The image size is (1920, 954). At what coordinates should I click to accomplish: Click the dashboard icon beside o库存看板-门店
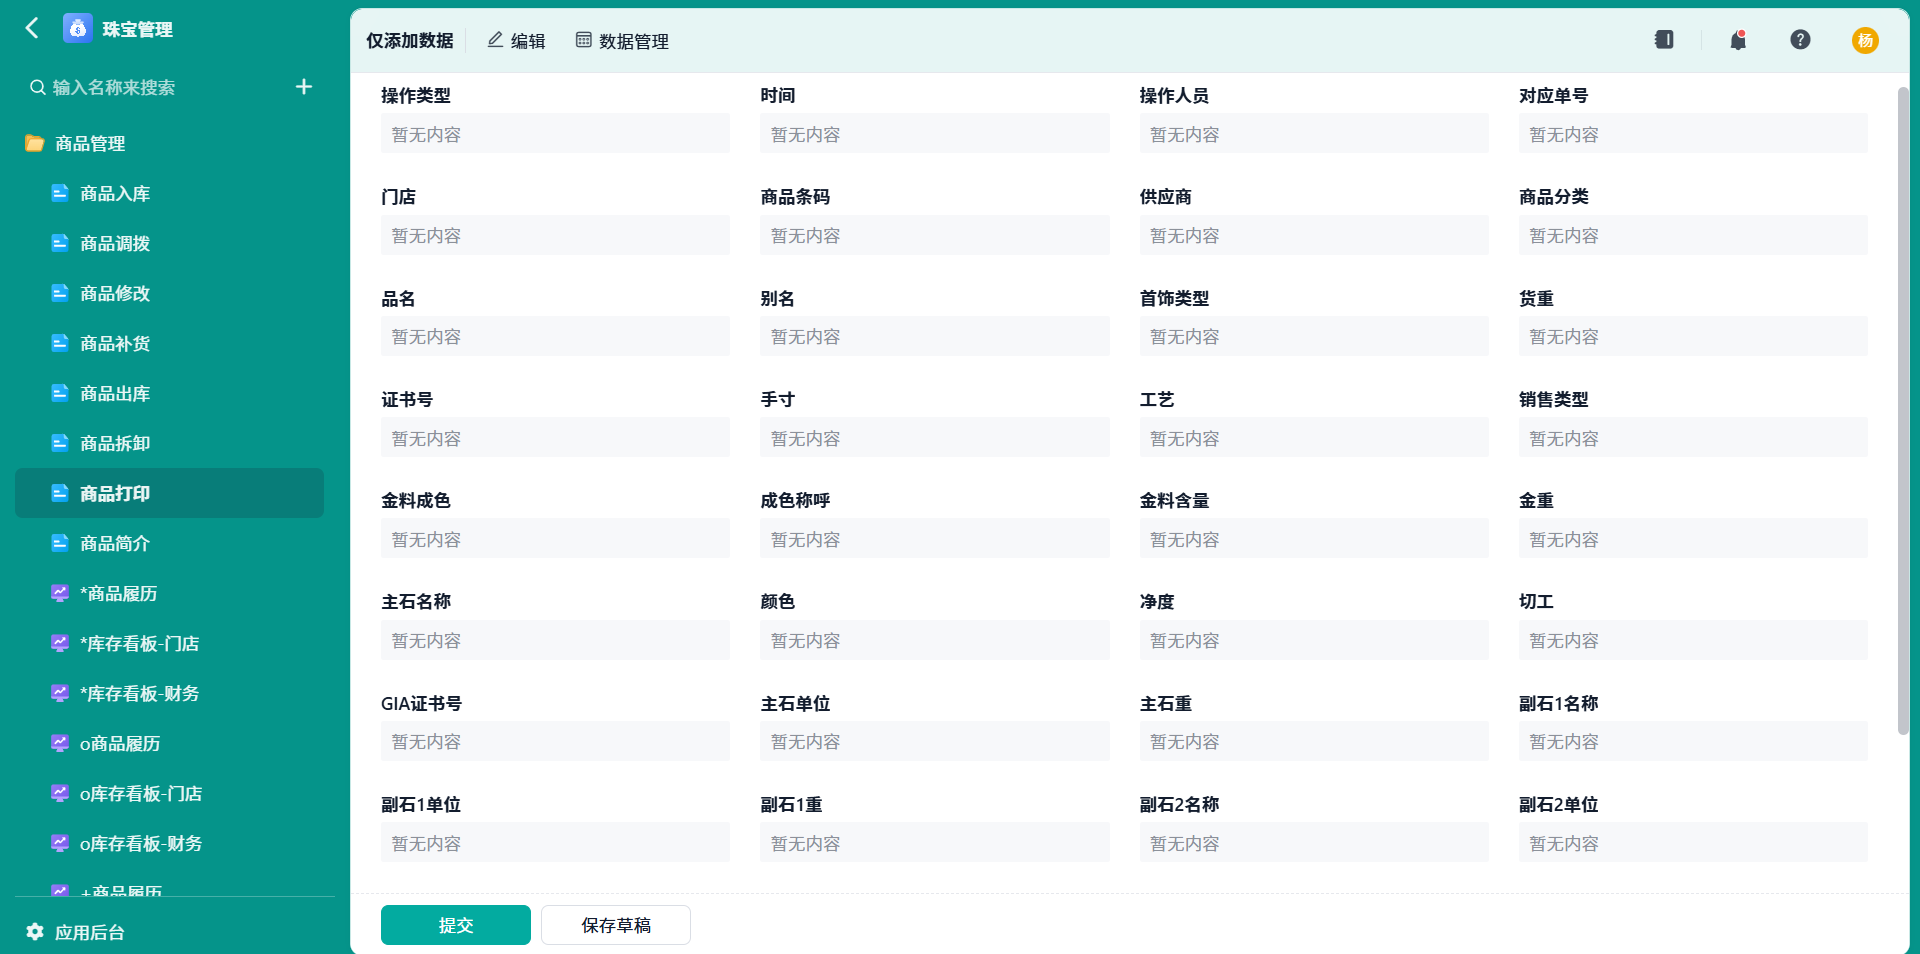point(60,793)
